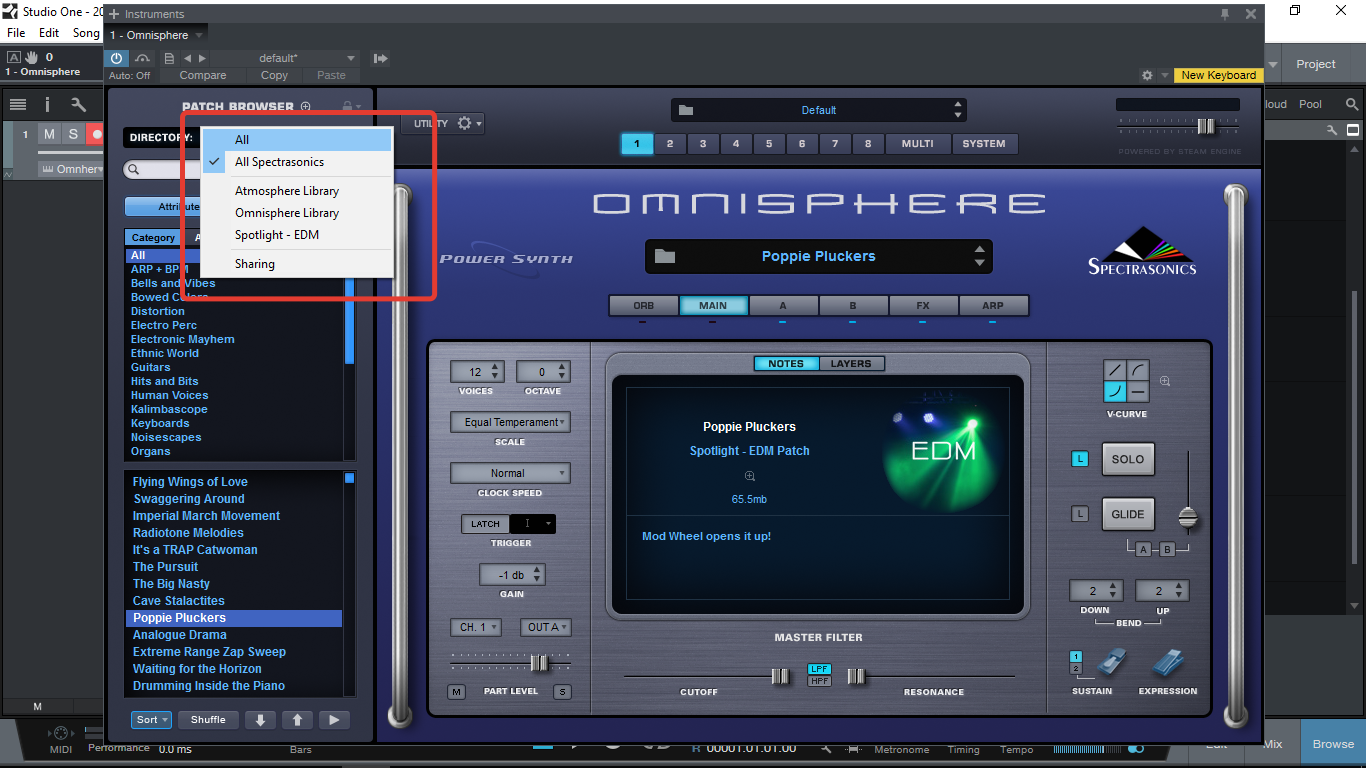Choose Omnisphere Library from menu
This screenshot has width=1366, height=768.
tap(296, 213)
